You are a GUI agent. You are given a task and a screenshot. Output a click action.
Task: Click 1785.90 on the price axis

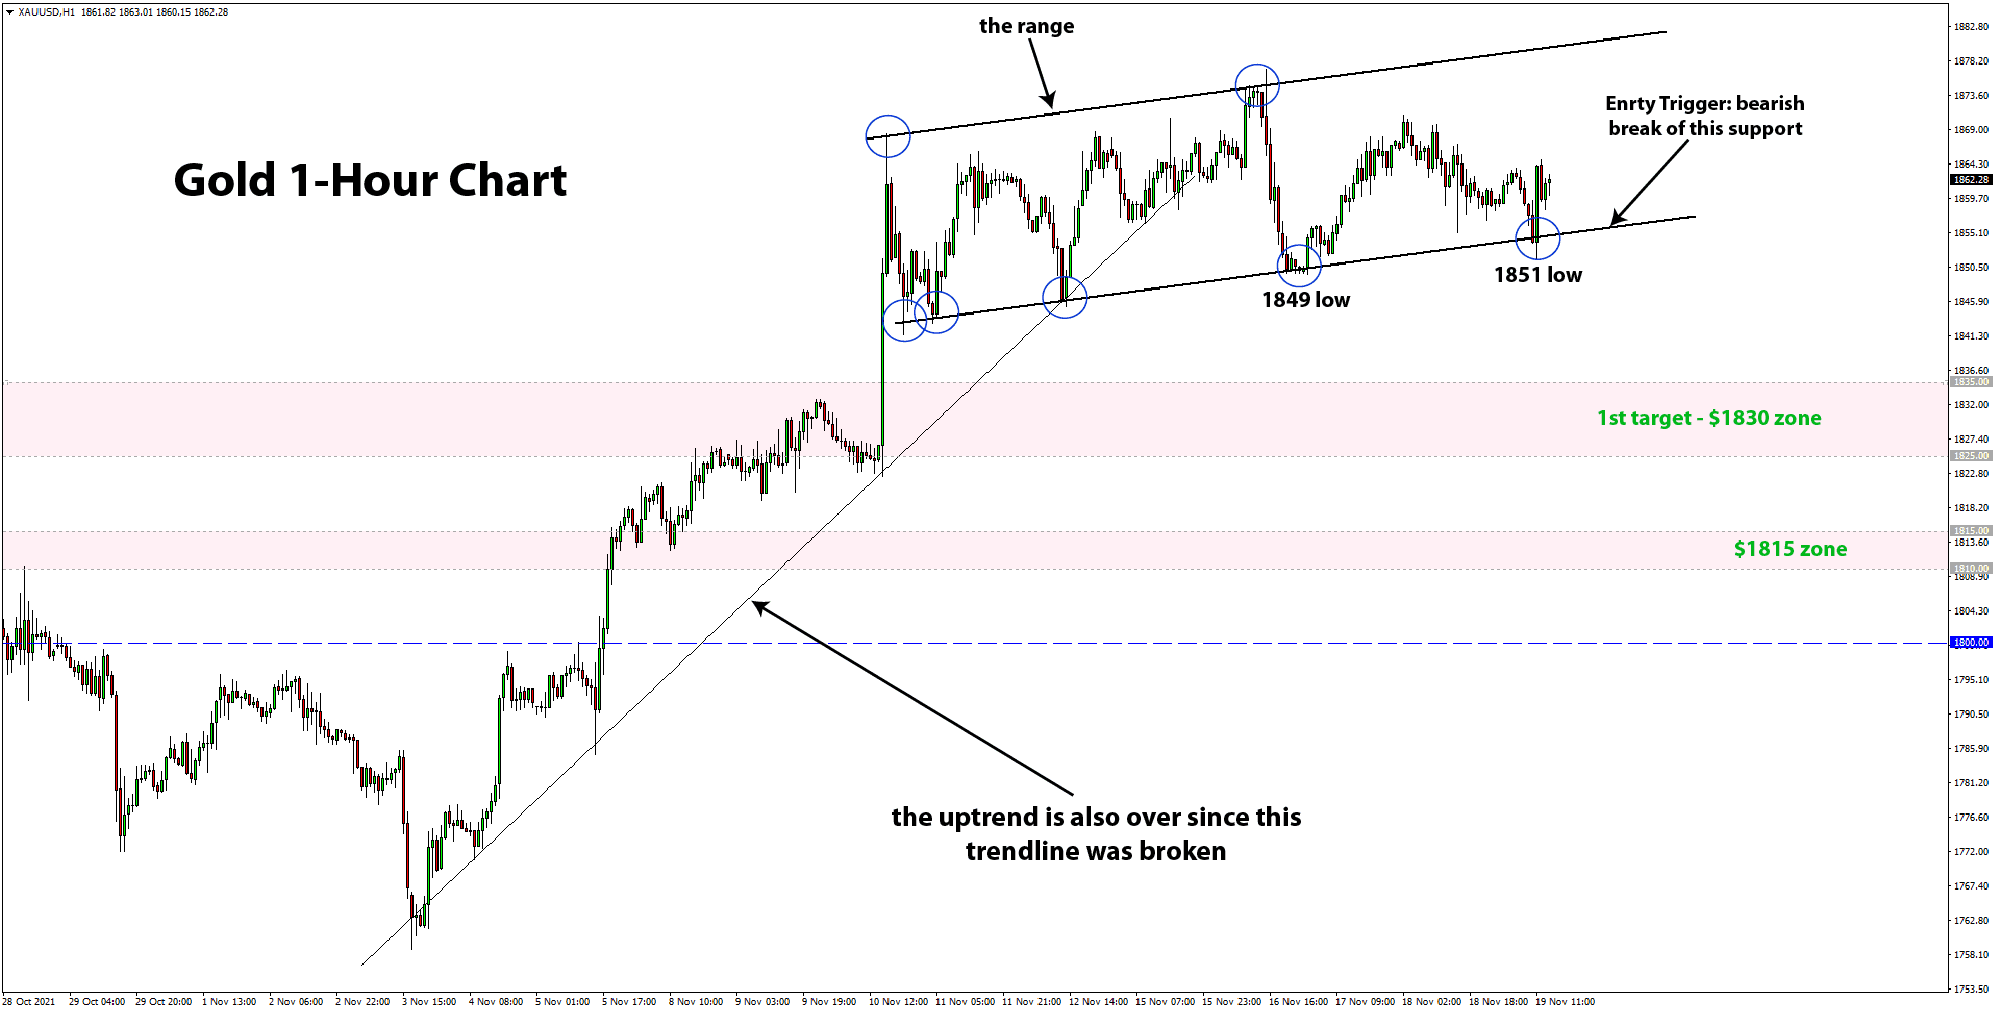pos(1971,749)
